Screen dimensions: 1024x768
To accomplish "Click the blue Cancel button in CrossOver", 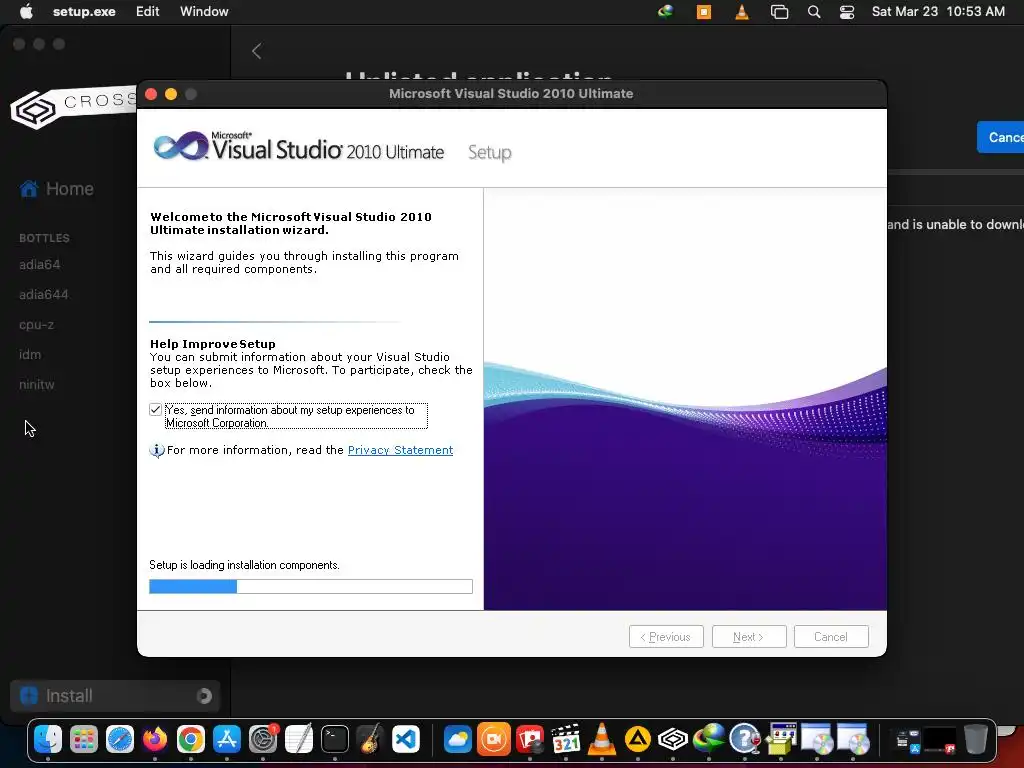I will point(1000,137).
